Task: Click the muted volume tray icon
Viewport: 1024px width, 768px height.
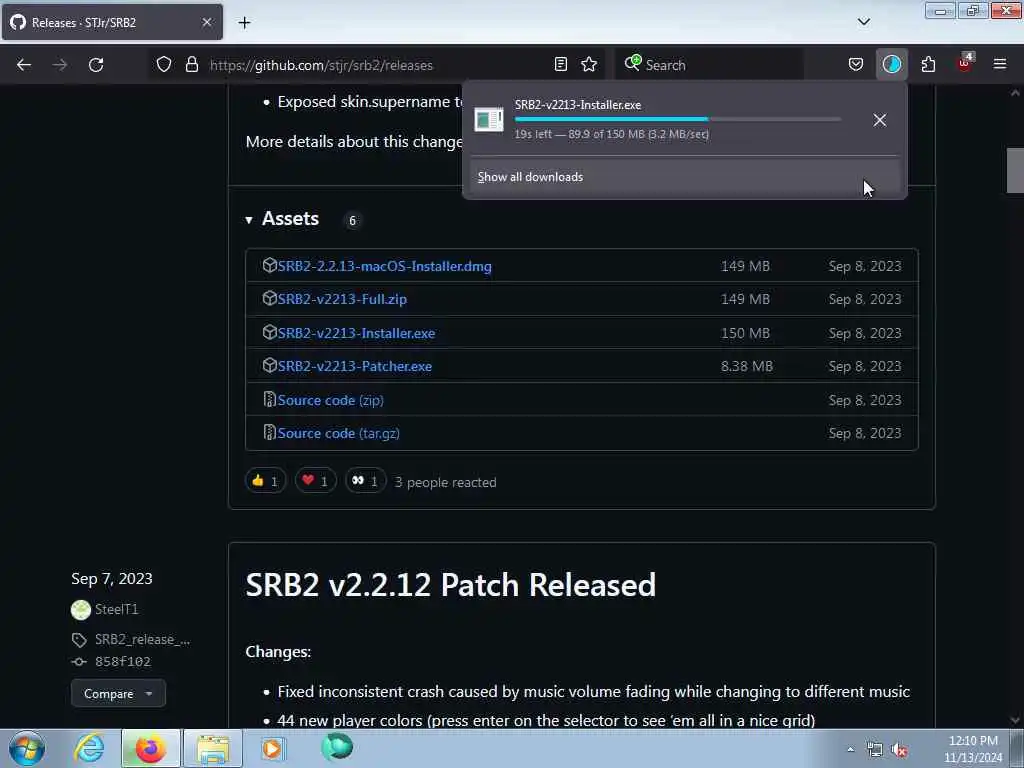Action: click(899, 750)
